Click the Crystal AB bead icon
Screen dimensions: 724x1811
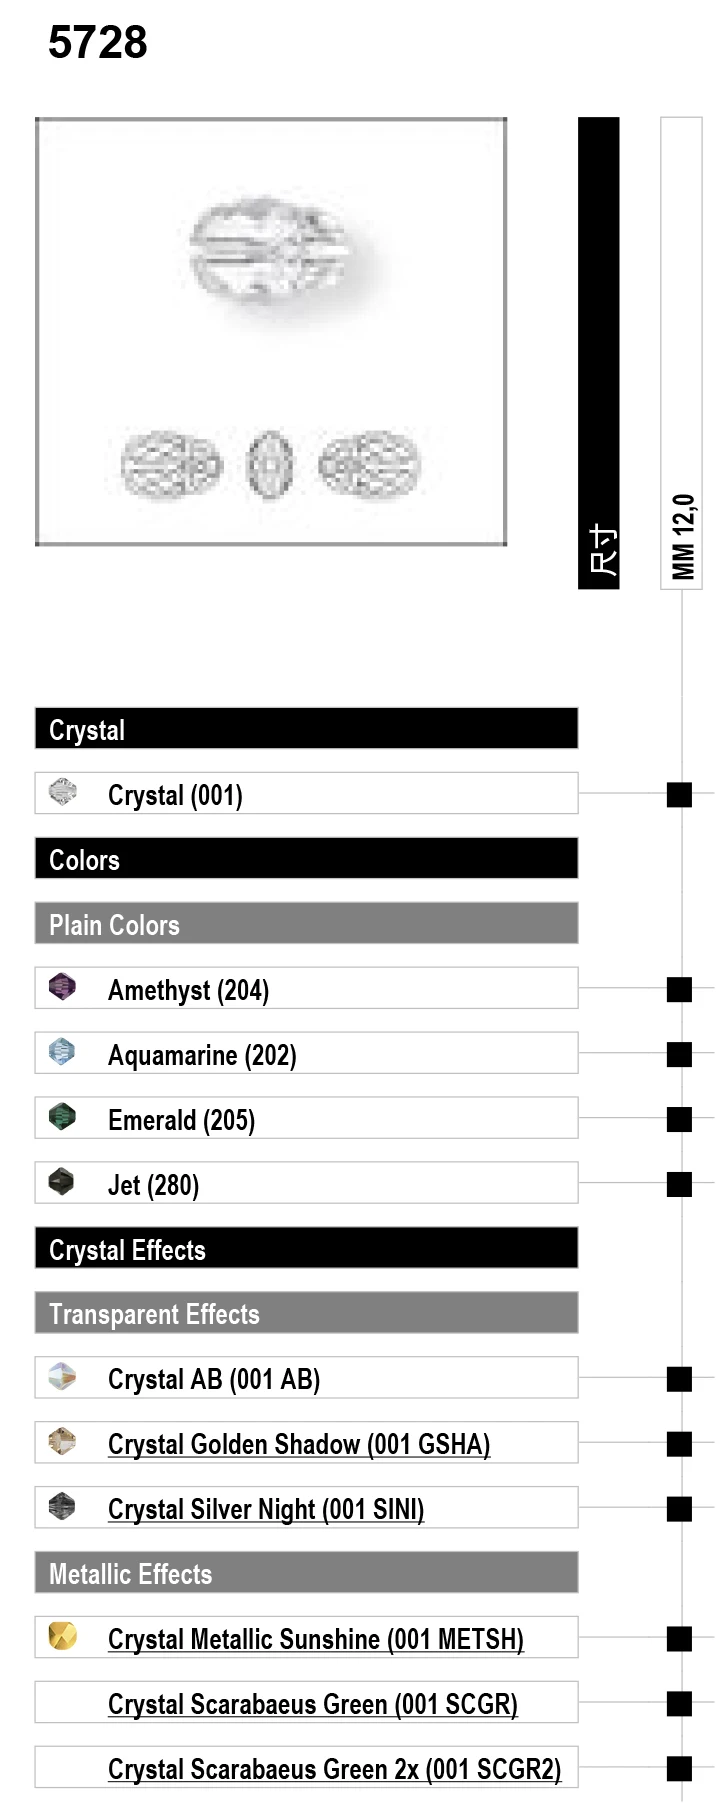tap(62, 1377)
